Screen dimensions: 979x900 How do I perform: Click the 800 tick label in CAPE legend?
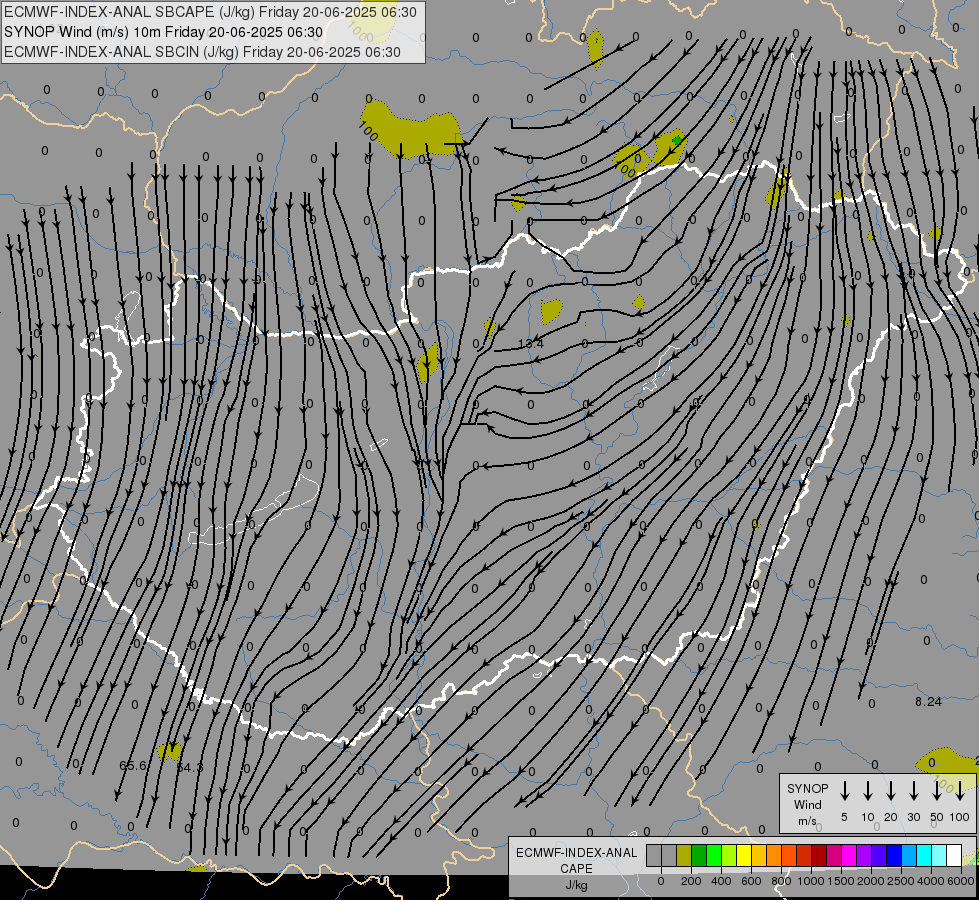[x=781, y=881]
